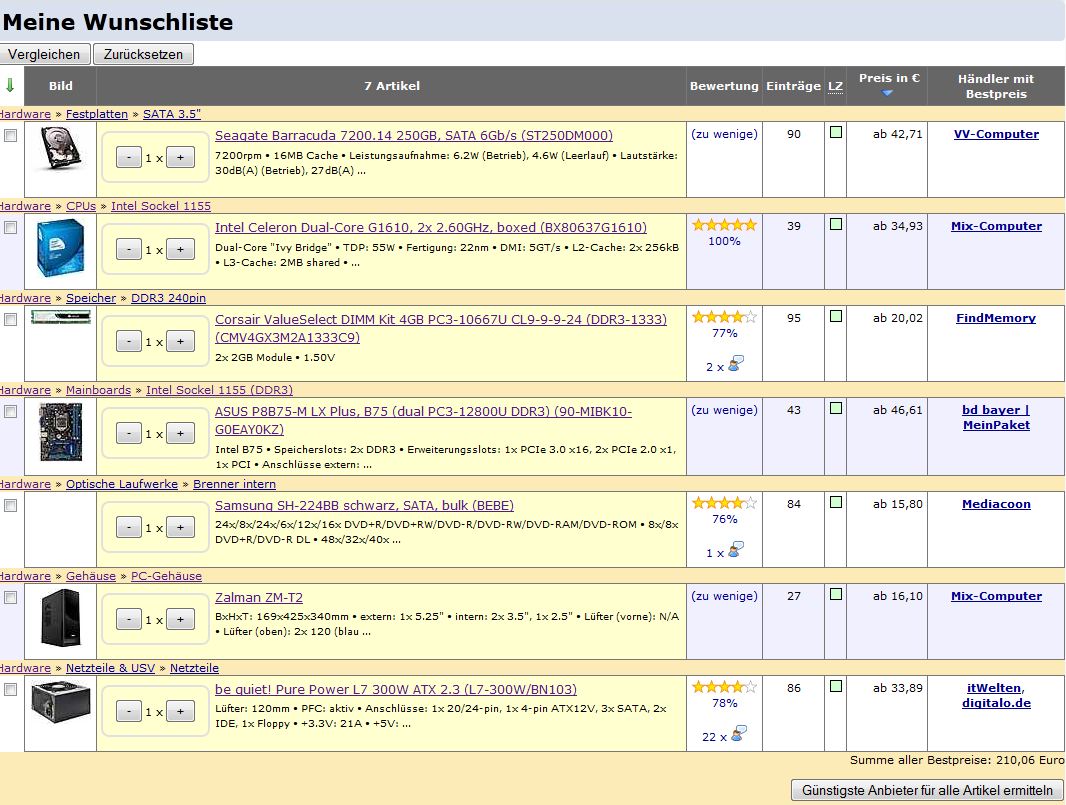
Task: Click the blue sort arrow under Preis in €
Action: click(x=887, y=93)
